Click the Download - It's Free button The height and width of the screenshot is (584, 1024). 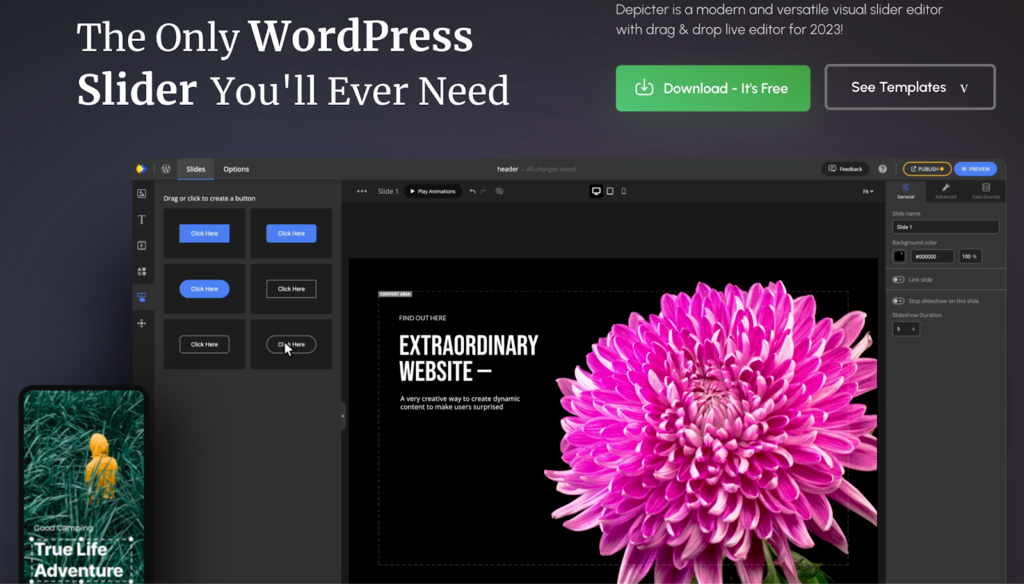(712, 88)
